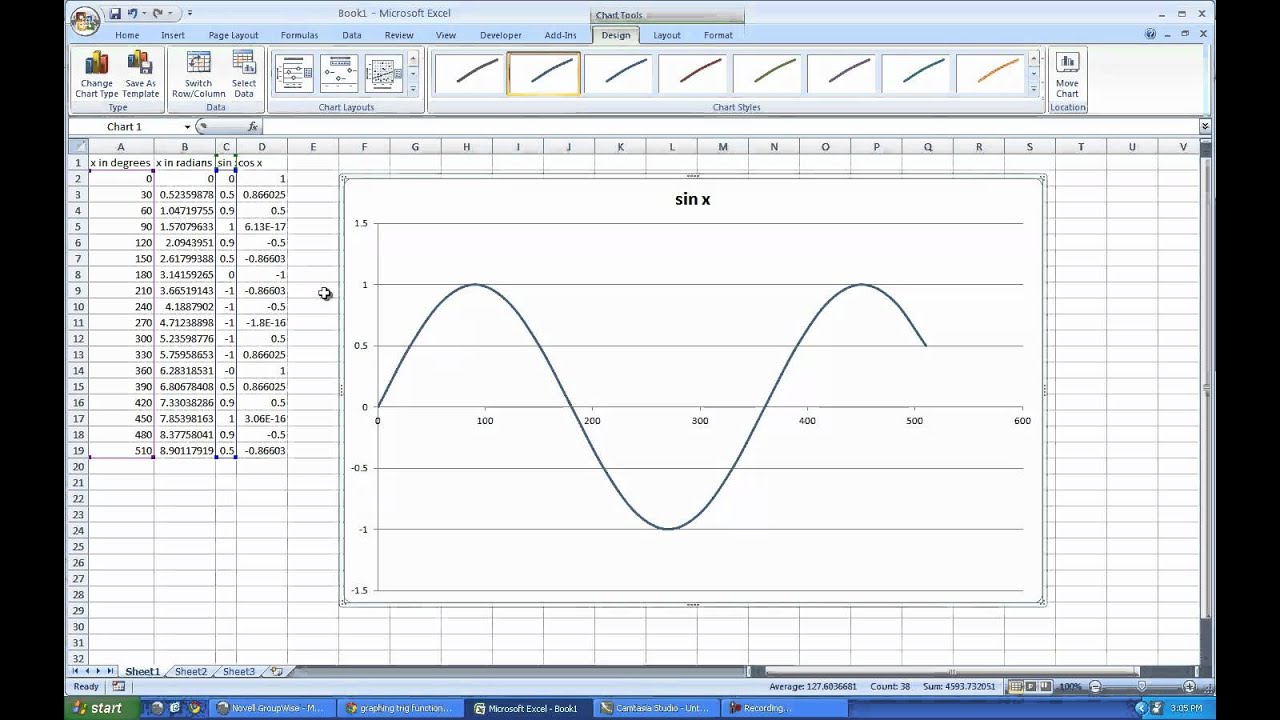Select cell A1 'x in degrees'
This screenshot has height=720, width=1280.
point(121,162)
